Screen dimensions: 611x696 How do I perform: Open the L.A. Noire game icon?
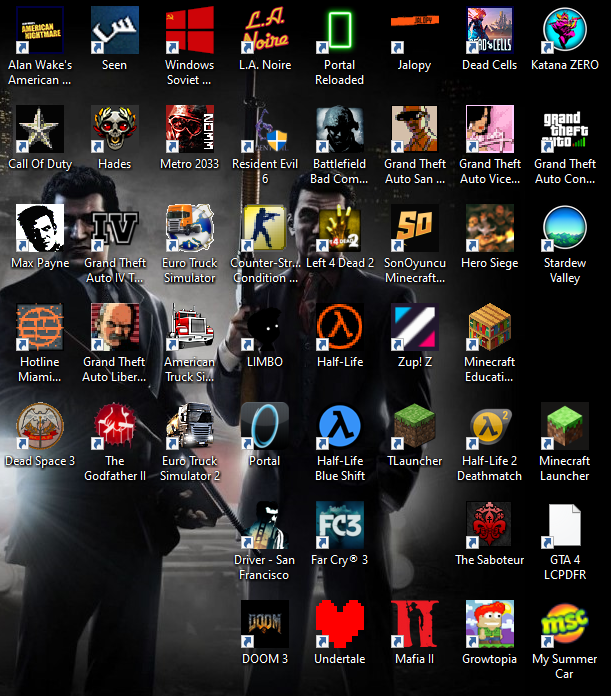point(264,31)
